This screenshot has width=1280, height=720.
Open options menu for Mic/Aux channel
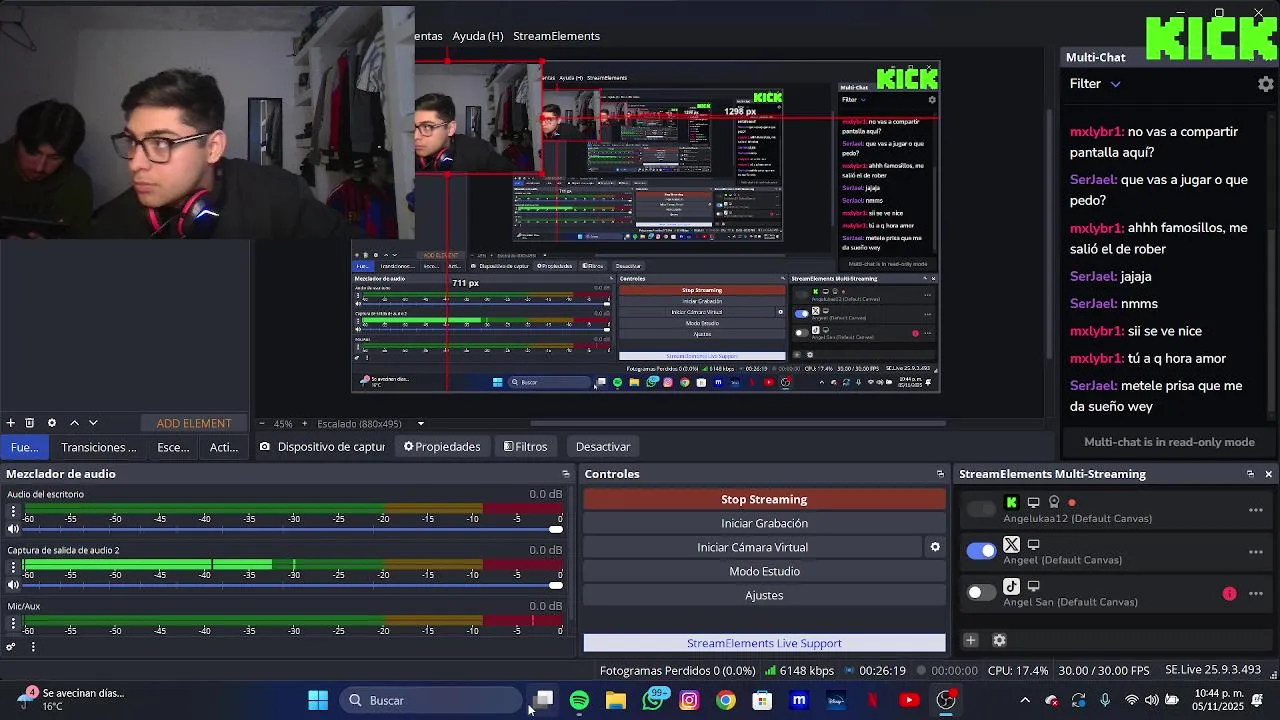tap(13, 624)
